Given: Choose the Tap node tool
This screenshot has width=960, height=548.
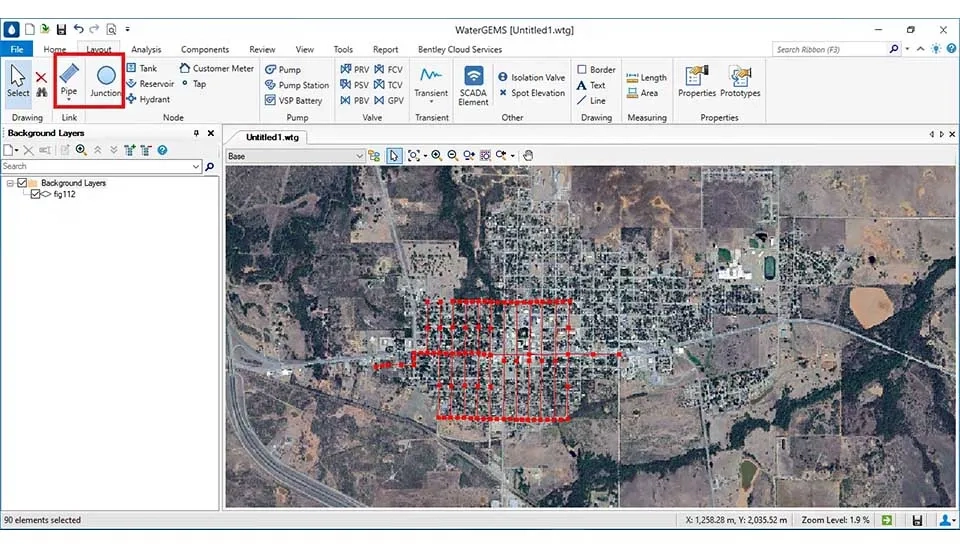Looking at the screenshot, I should [x=194, y=83].
